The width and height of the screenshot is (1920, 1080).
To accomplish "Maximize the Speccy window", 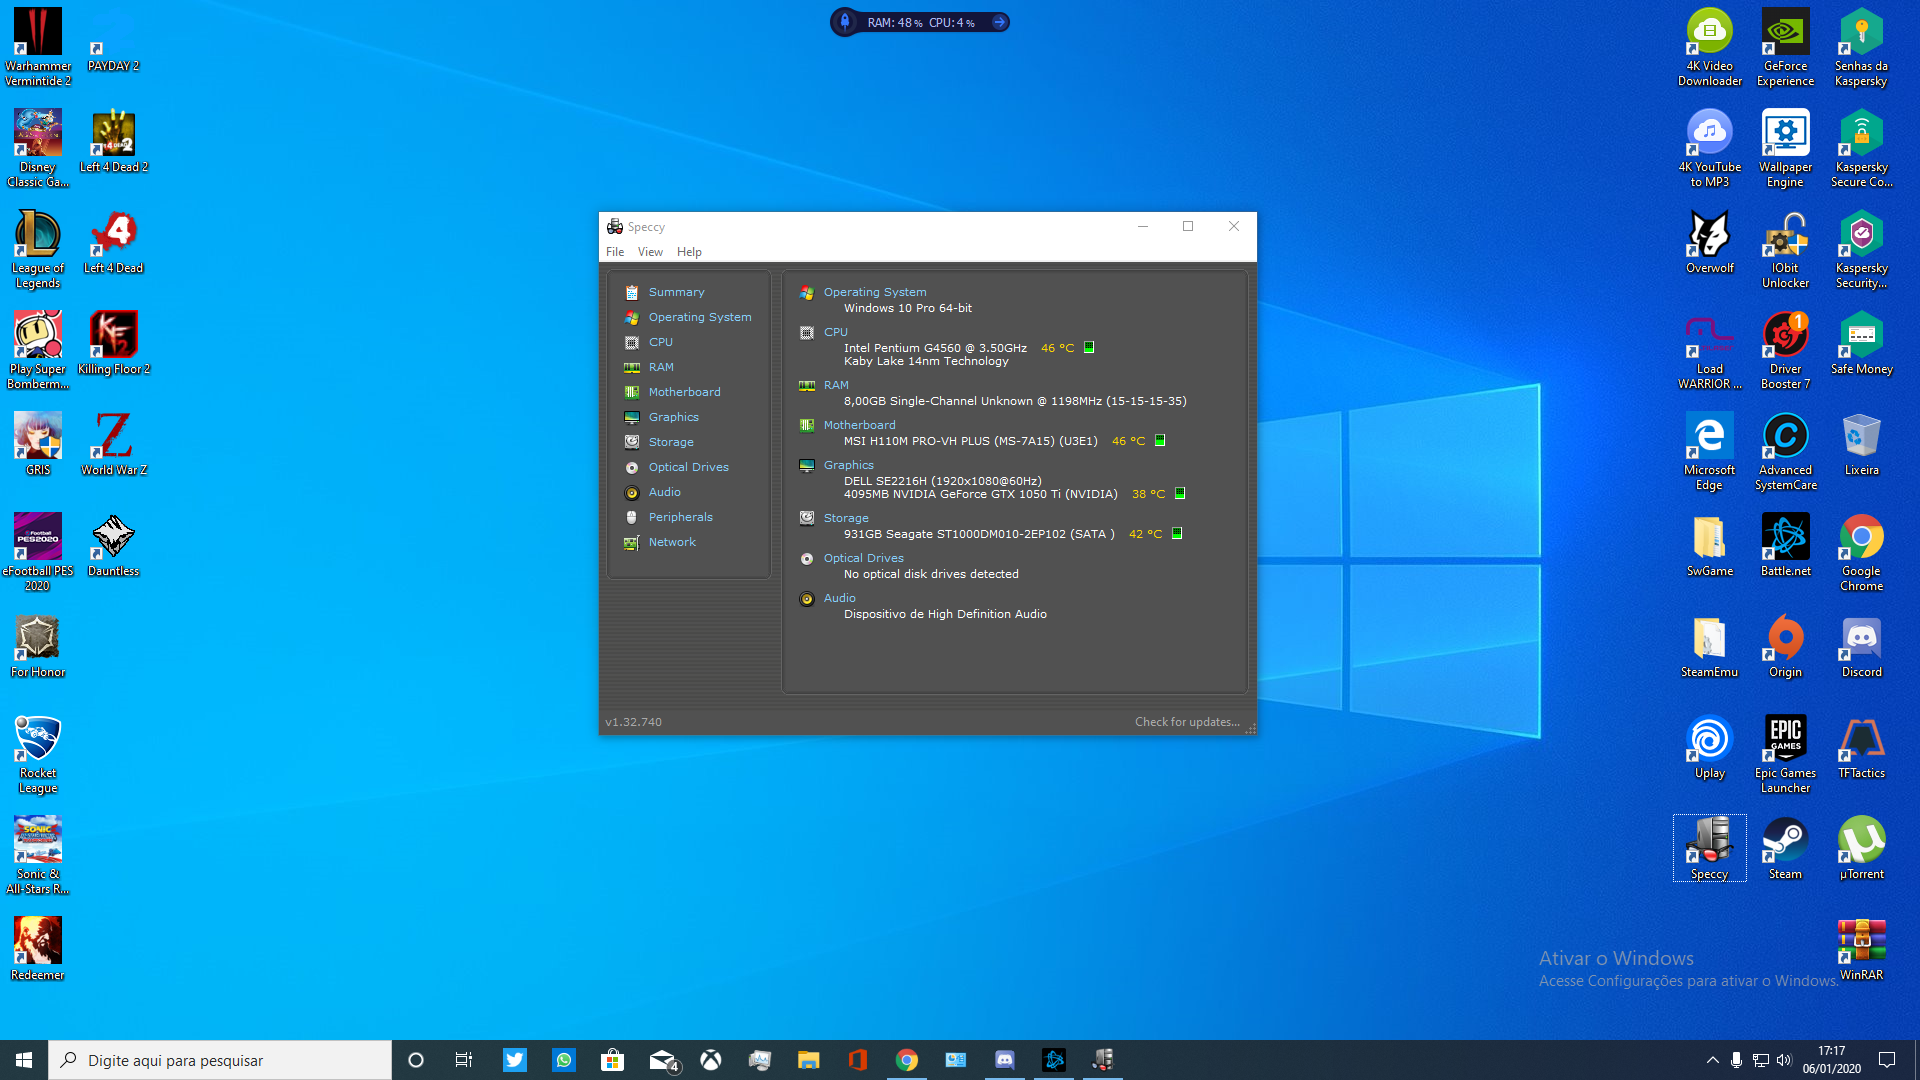I will coord(1188,226).
